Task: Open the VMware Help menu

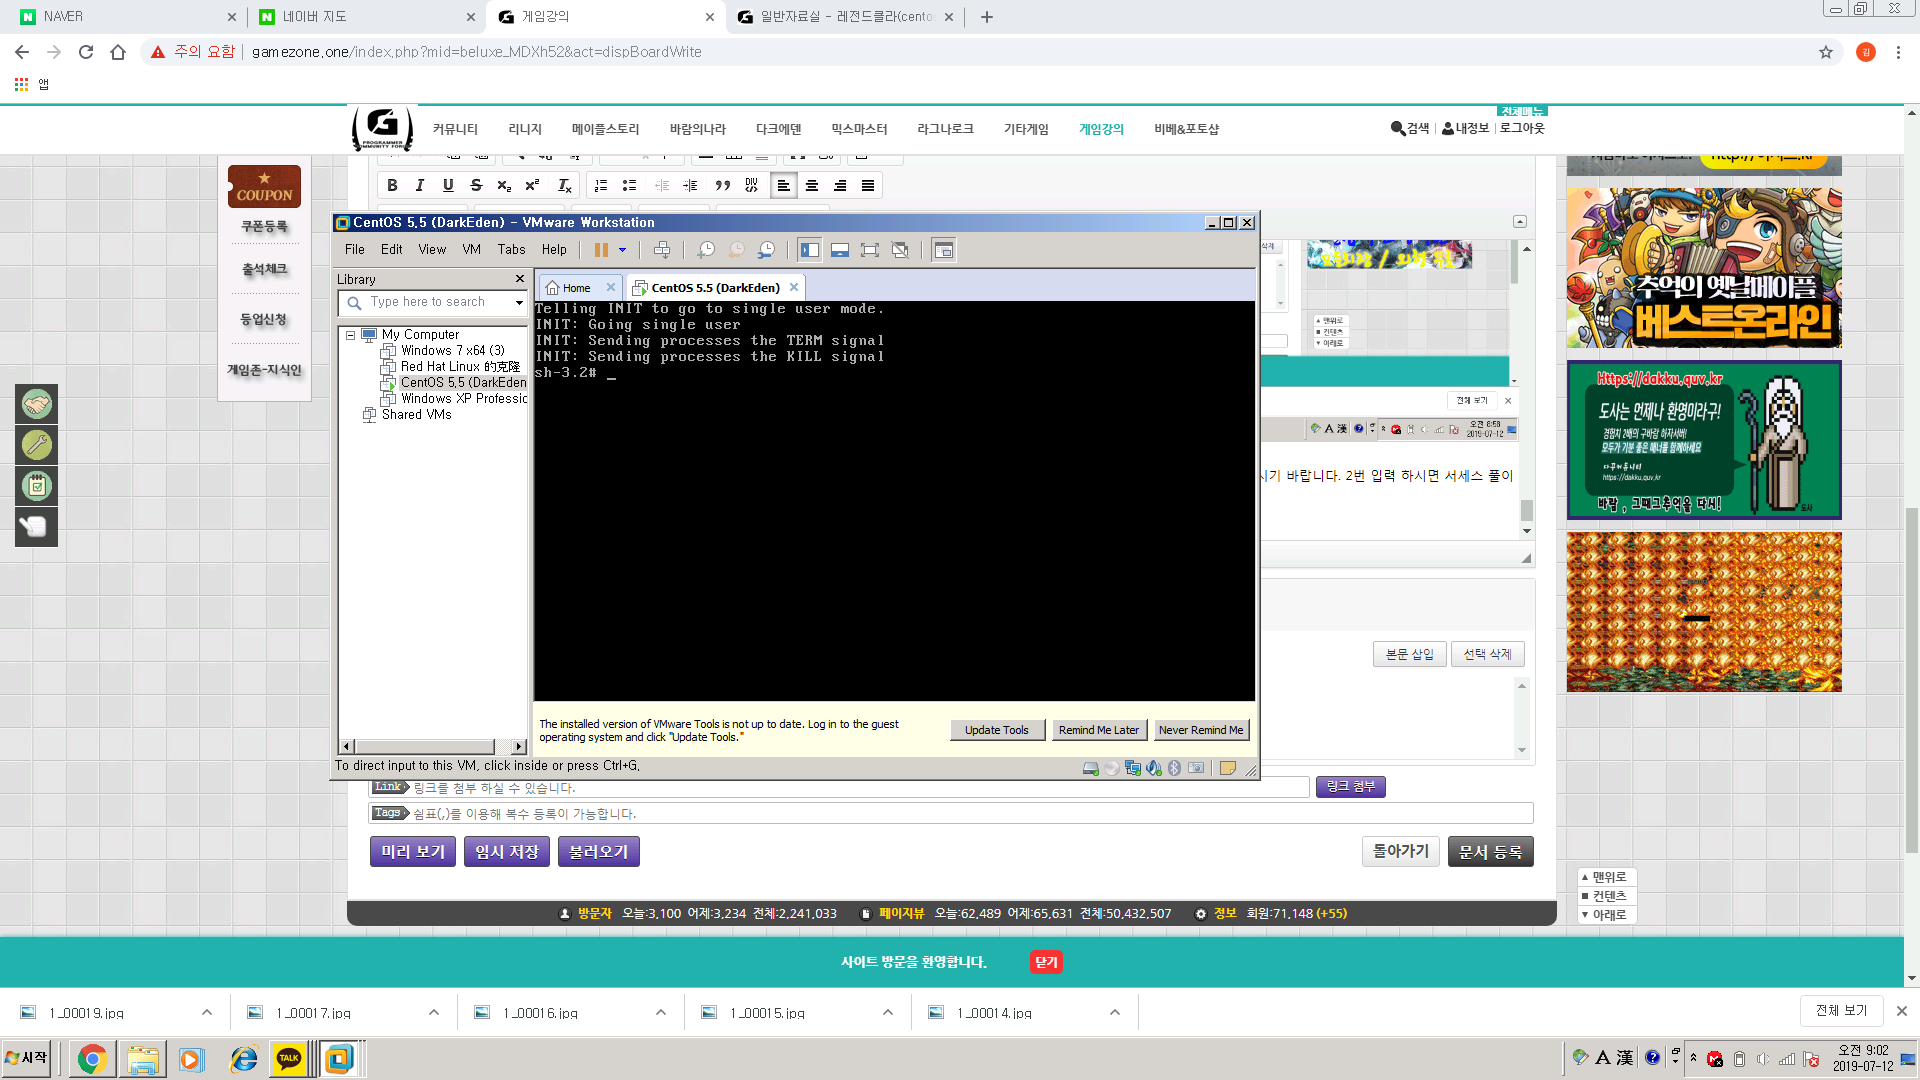Action: pos(554,250)
